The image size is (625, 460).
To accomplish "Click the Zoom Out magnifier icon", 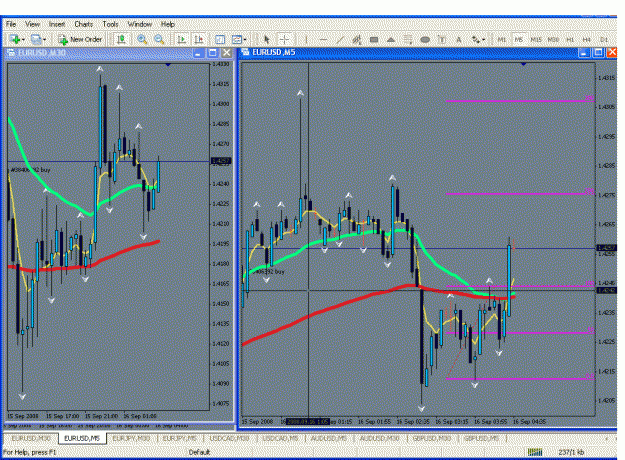I will point(159,39).
